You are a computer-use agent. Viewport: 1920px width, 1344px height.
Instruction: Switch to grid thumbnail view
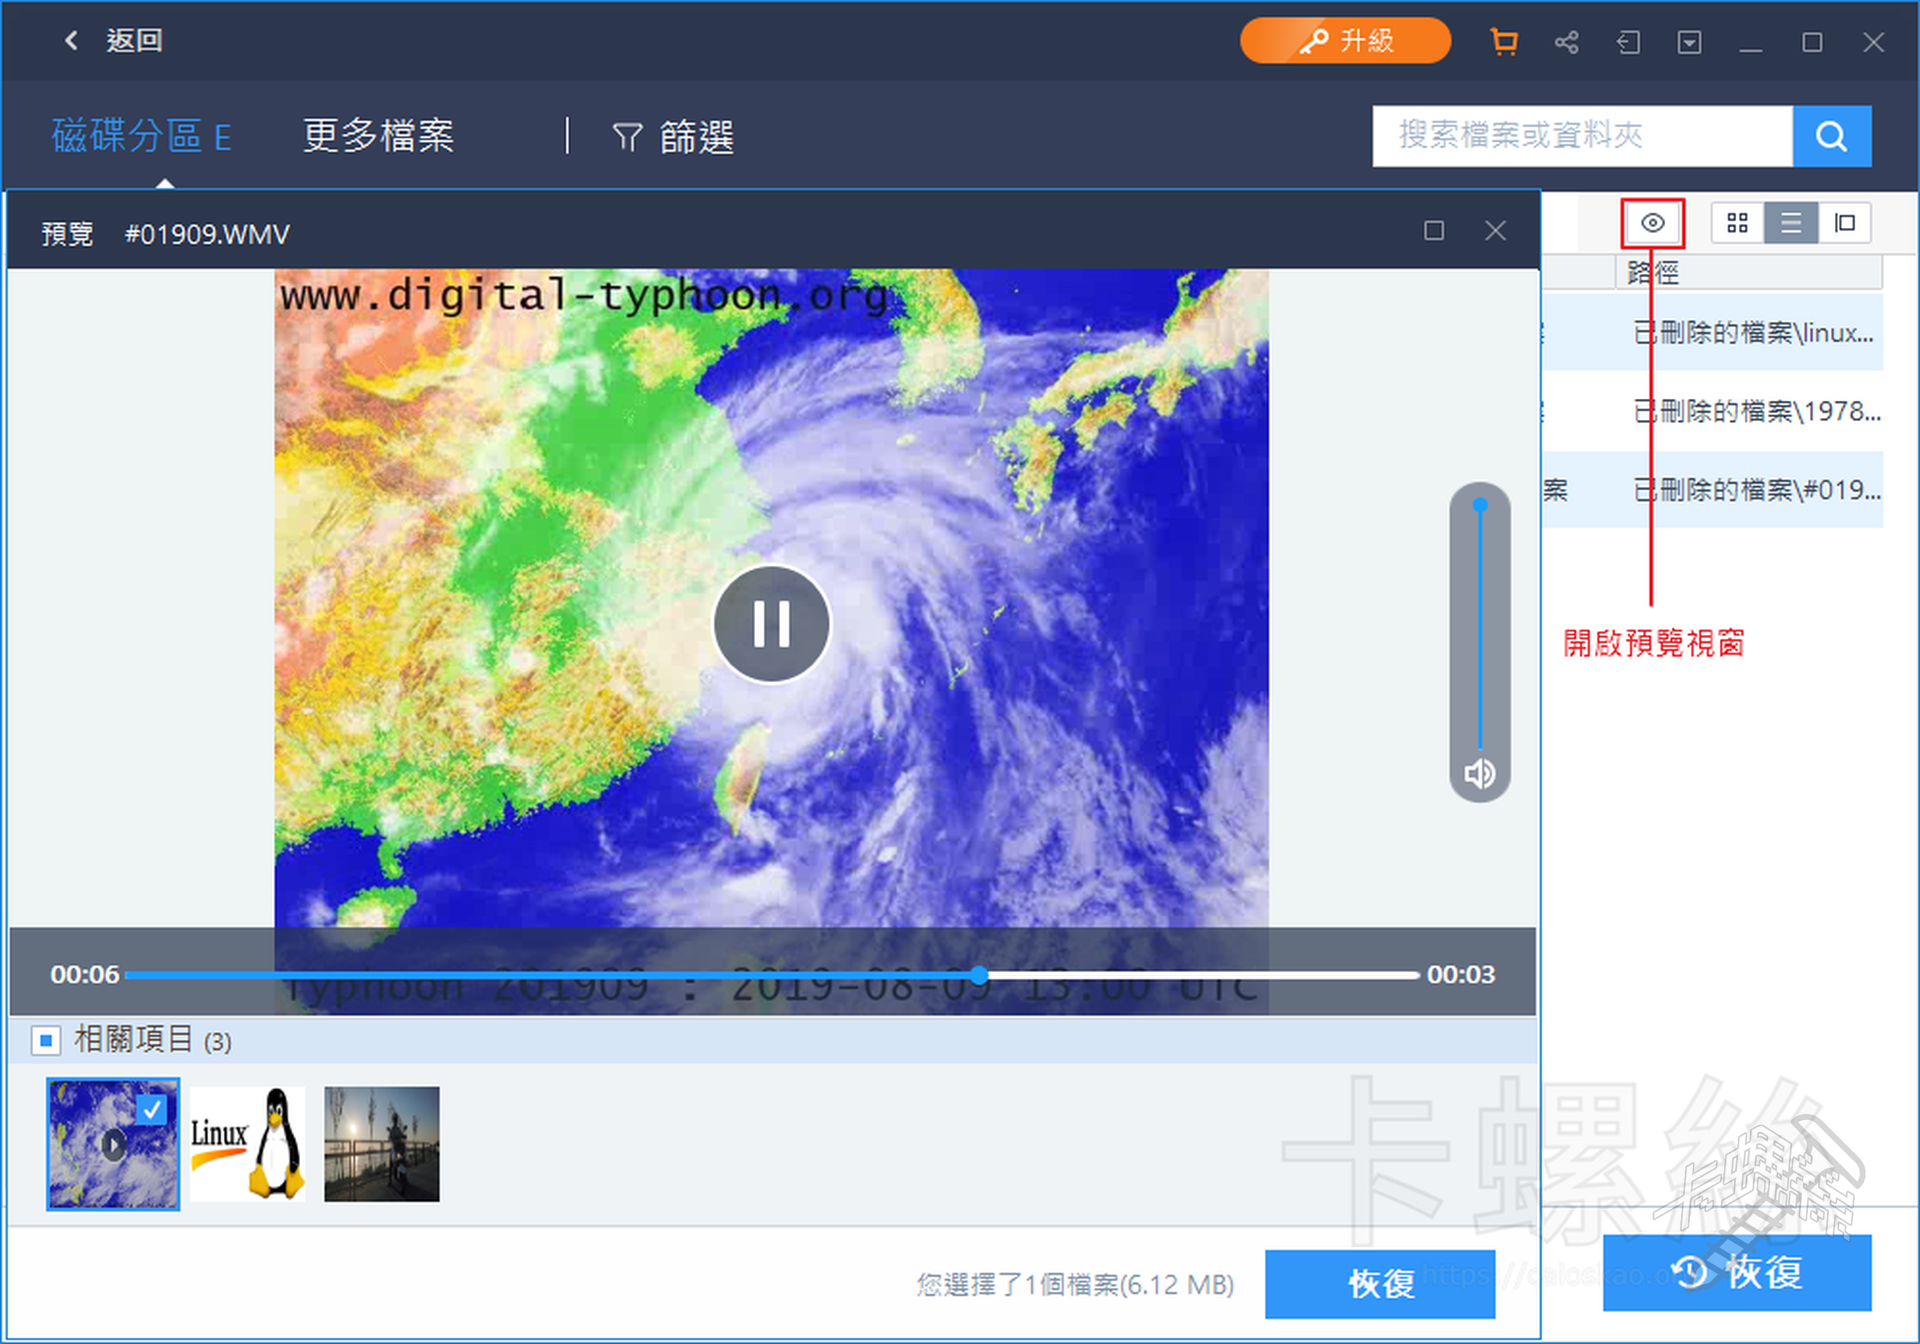pyautogui.click(x=1737, y=223)
